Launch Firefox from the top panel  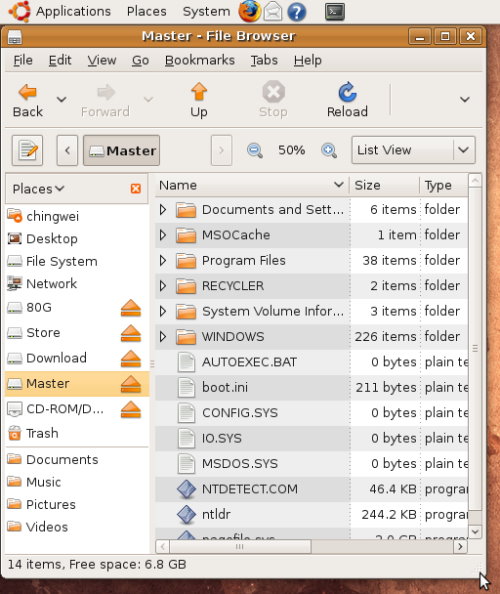coord(249,11)
